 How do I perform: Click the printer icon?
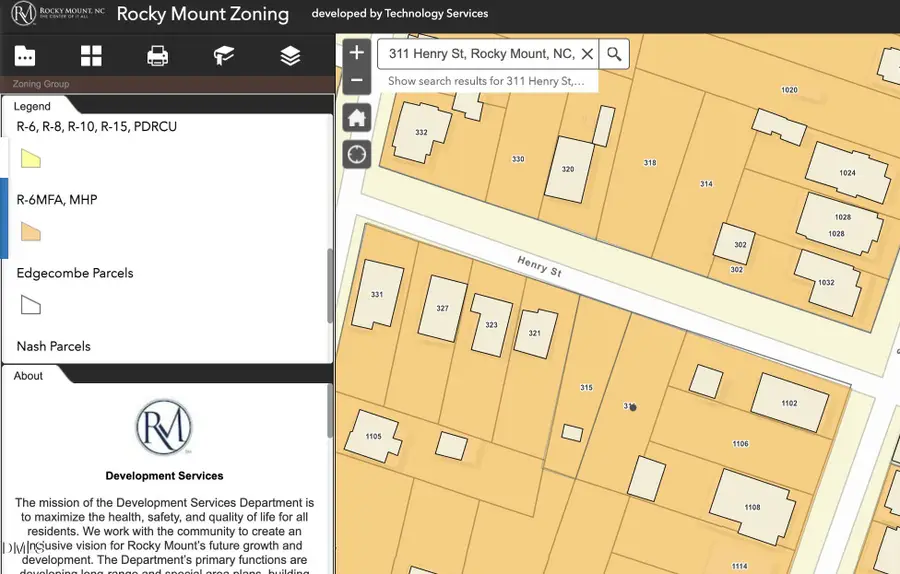157,56
